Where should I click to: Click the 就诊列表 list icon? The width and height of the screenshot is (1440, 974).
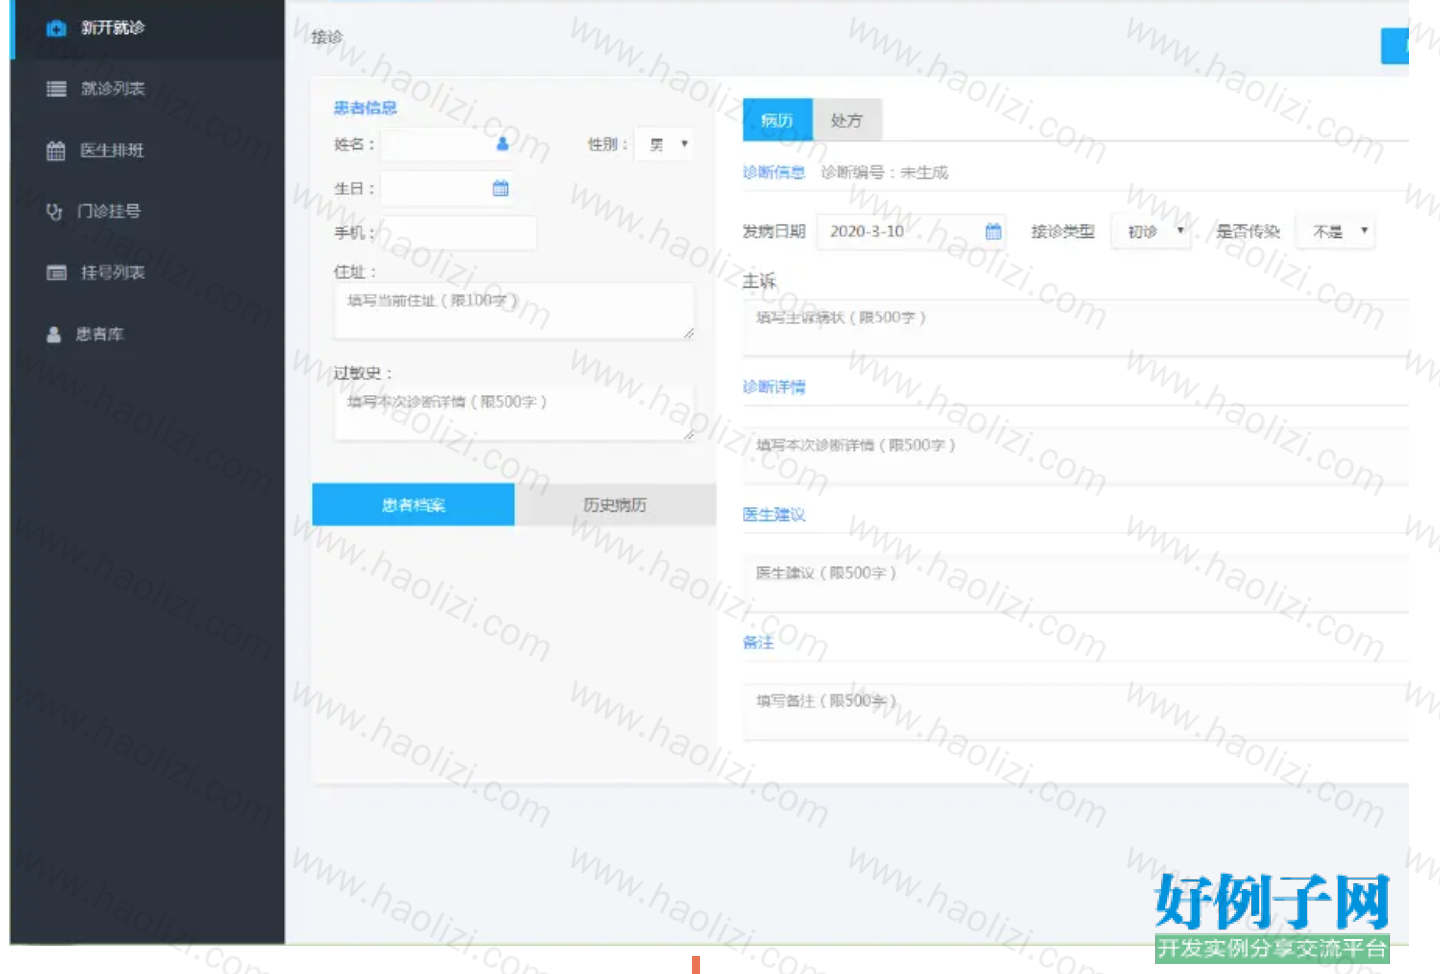tap(56, 89)
